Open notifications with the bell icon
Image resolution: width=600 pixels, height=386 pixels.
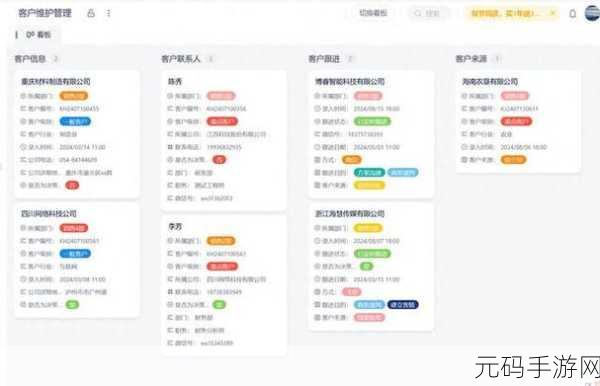coord(572,14)
